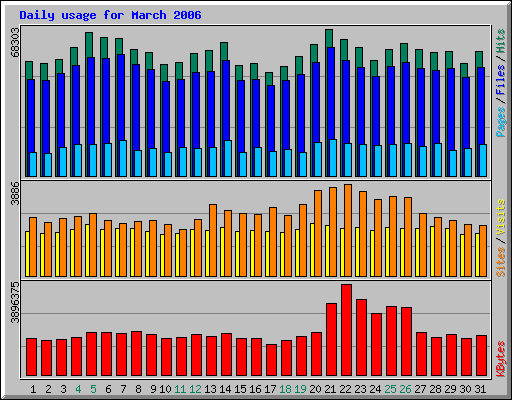512x400 pixels.
Task: Select the cyan Pages bar for day 1
Action: [33, 164]
